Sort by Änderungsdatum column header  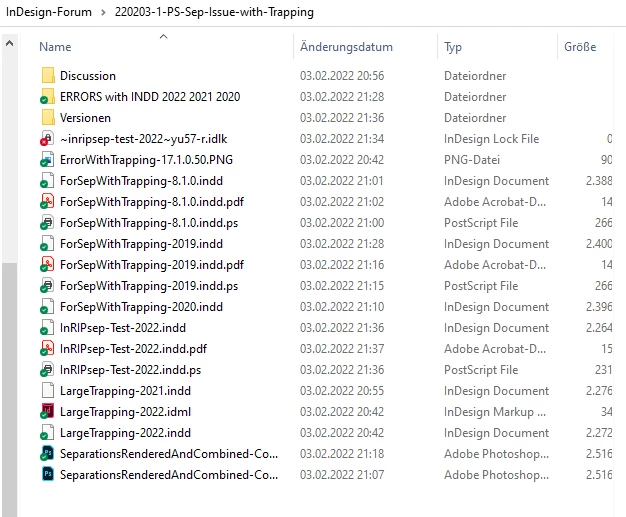pos(346,47)
